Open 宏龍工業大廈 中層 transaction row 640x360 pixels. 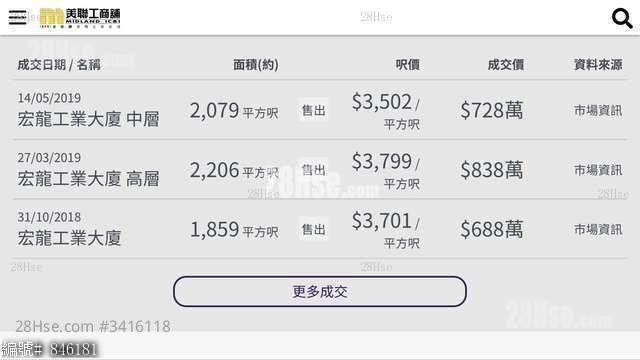(x=320, y=110)
